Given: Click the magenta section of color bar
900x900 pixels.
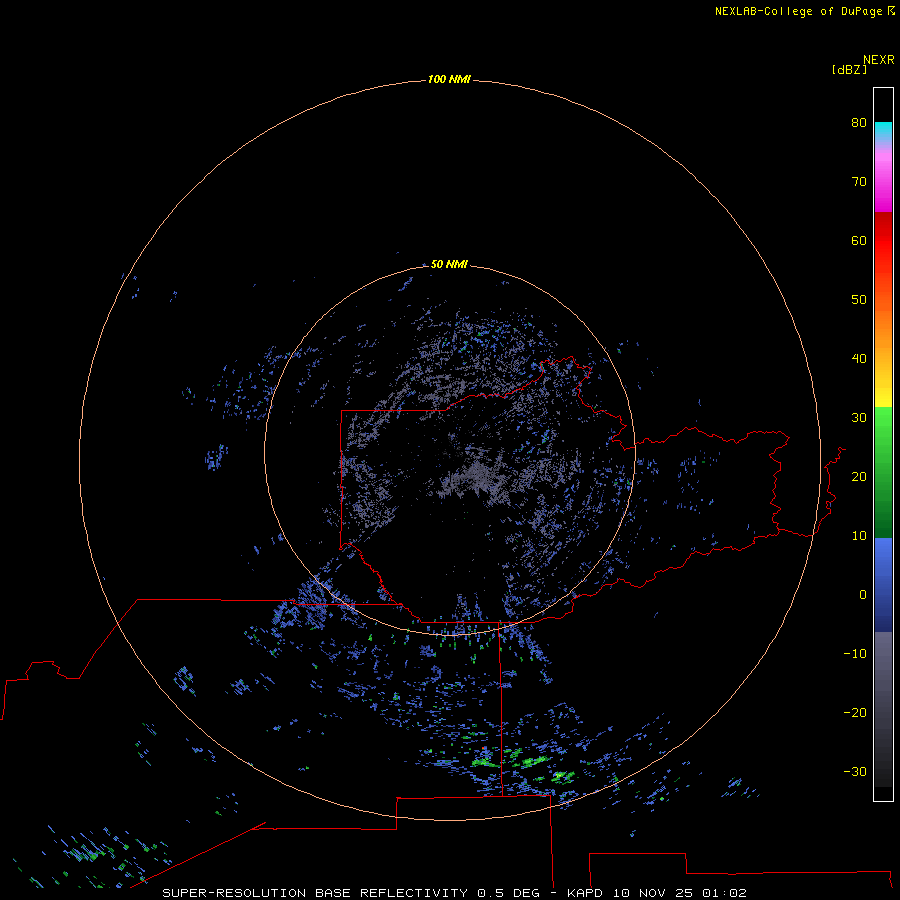Looking at the screenshot, I should pos(883,184).
